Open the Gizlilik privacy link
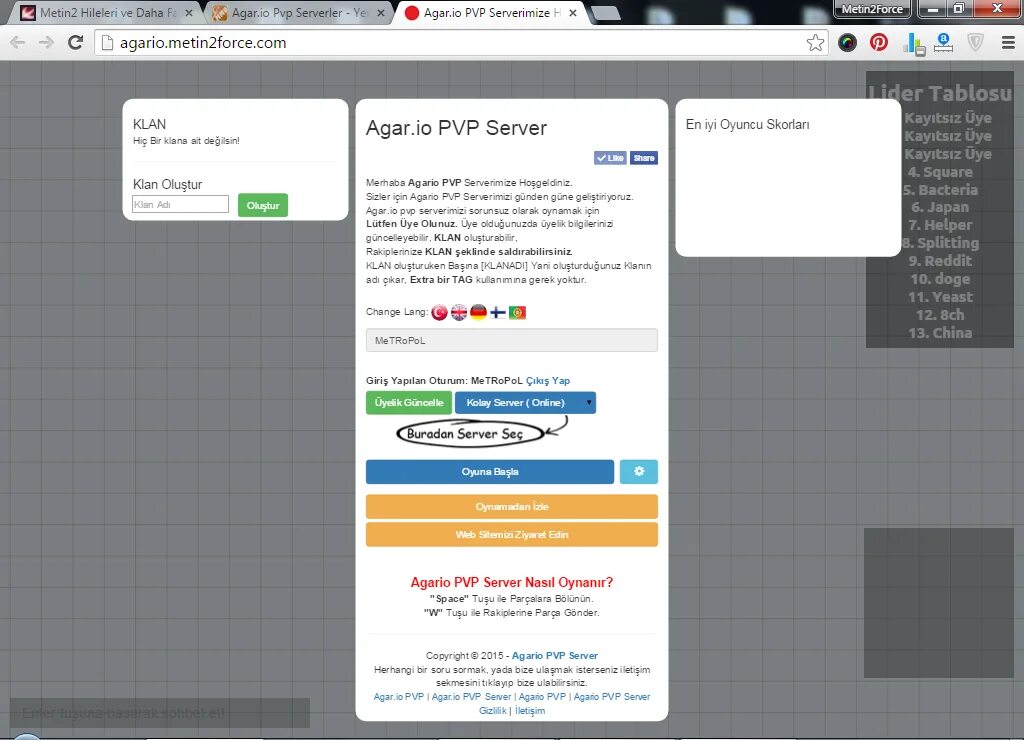Viewport: 1024px width, 740px height. [x=492, y=711]
